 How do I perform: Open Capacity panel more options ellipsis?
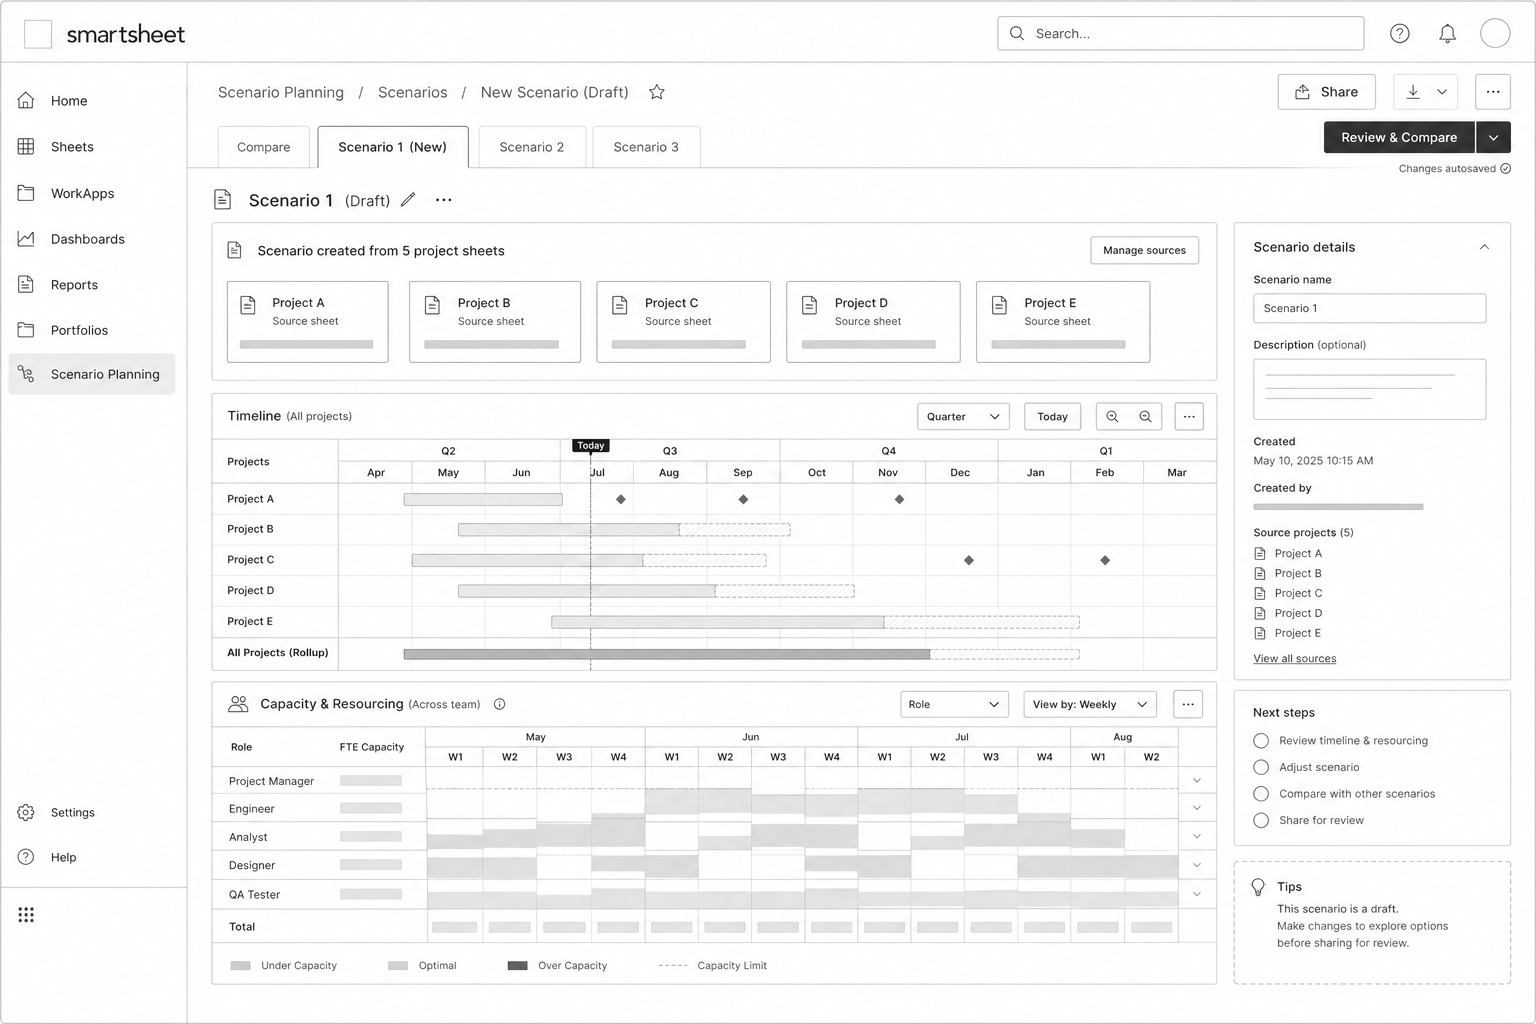[1188, 704]
